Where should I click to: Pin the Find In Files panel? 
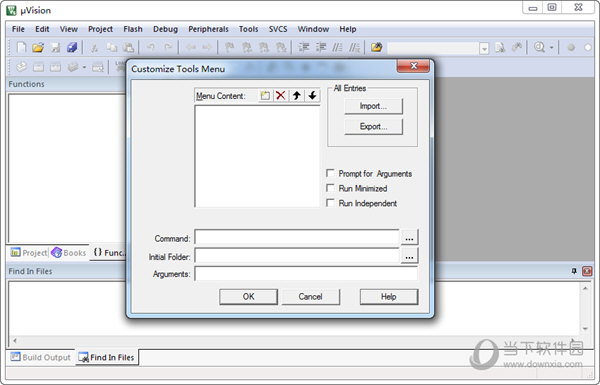[574, 271]
